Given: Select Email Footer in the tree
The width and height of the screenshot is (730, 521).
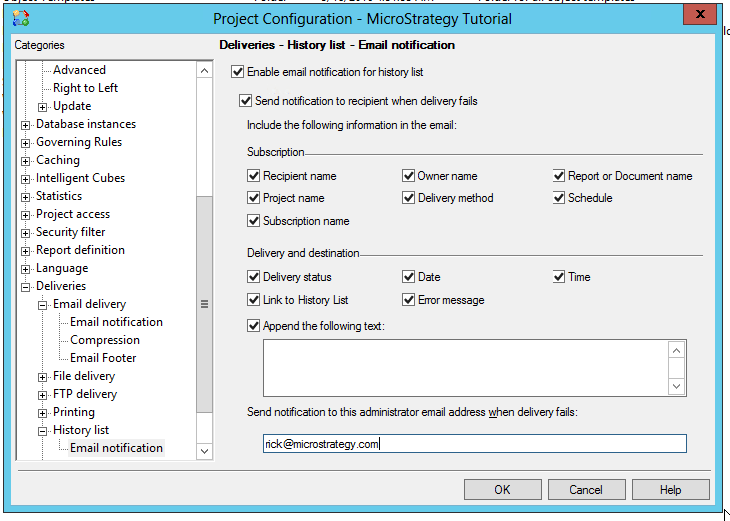Looking at the screenshot, I should 103,358.
